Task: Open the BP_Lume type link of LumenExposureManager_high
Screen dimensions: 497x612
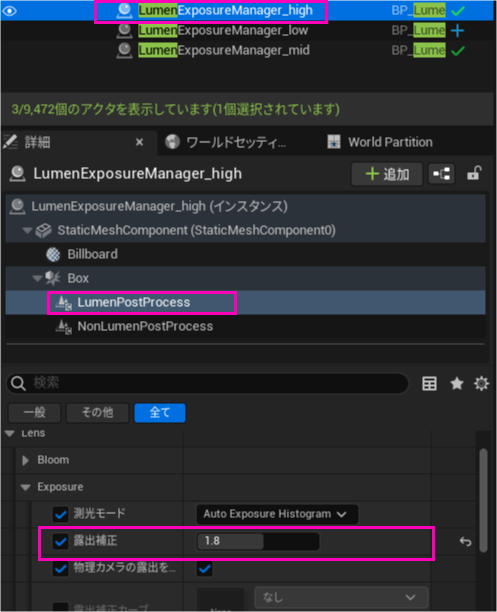Action: pyautogui.click(x=418, y=11)
